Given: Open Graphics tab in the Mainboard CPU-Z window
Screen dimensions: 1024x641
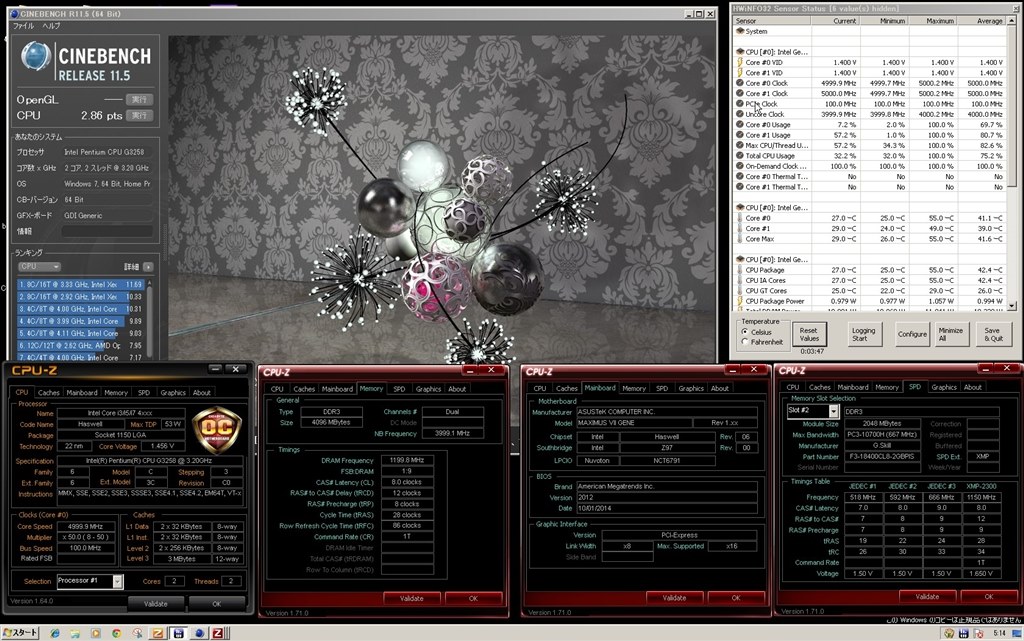Looking at the screenshot, I should 691,388.
